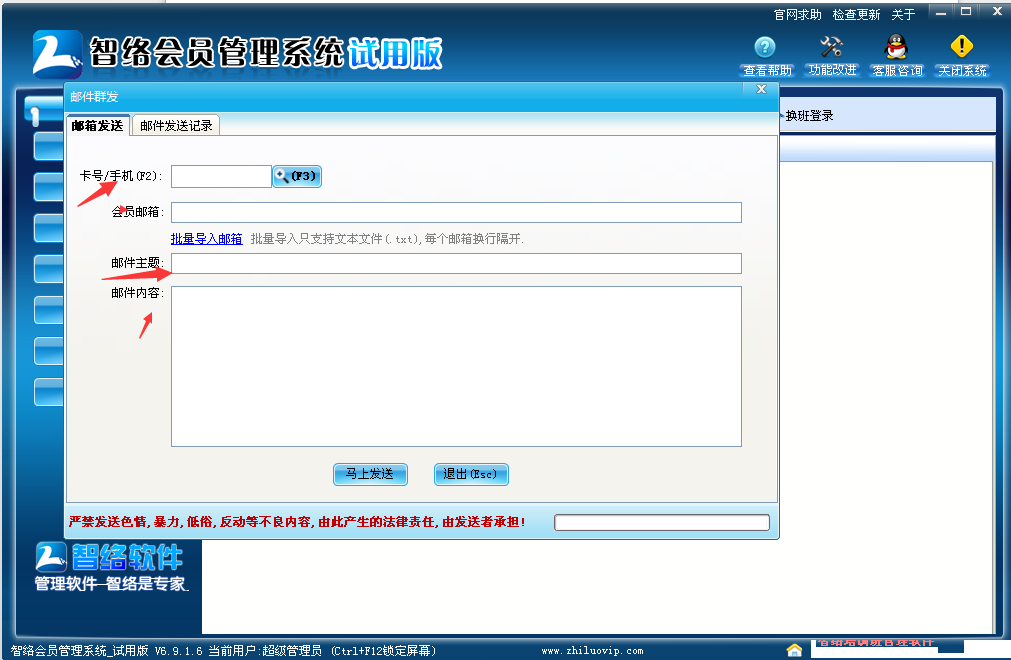
Task: Click the home icon in status bar
Action: 794,650
